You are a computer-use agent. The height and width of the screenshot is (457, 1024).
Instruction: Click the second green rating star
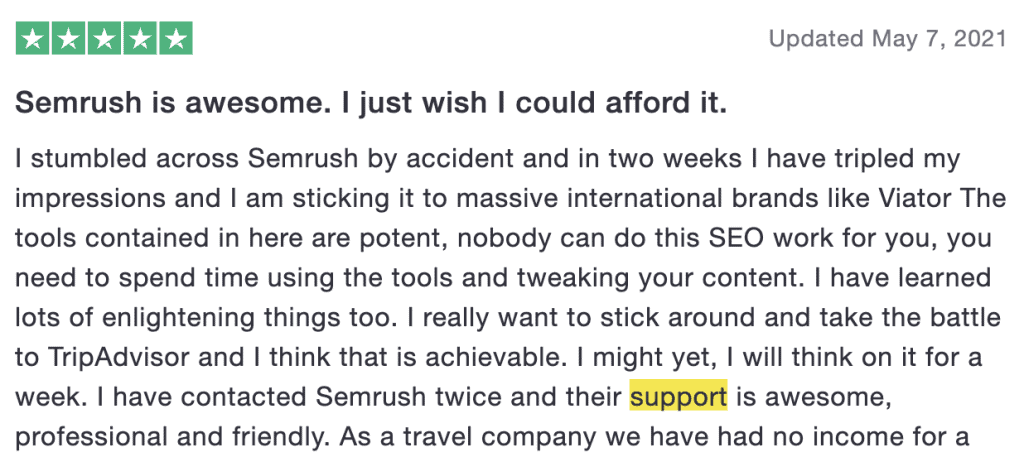pos(69,38)
